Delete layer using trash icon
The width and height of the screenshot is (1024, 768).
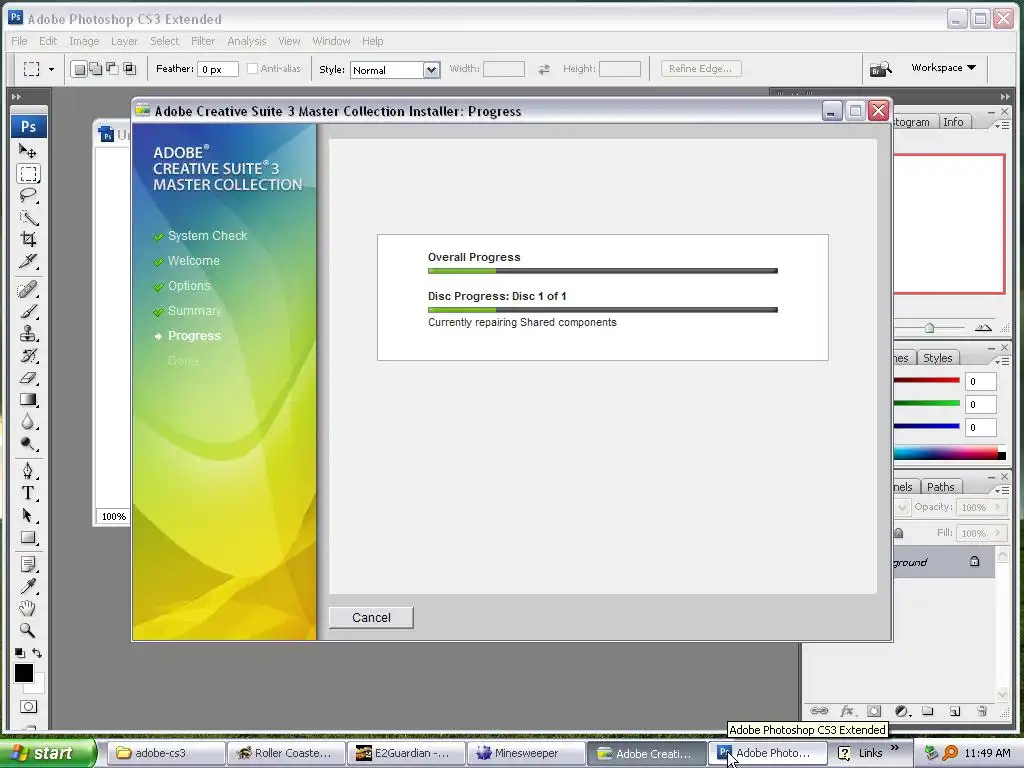click(981, 711)
